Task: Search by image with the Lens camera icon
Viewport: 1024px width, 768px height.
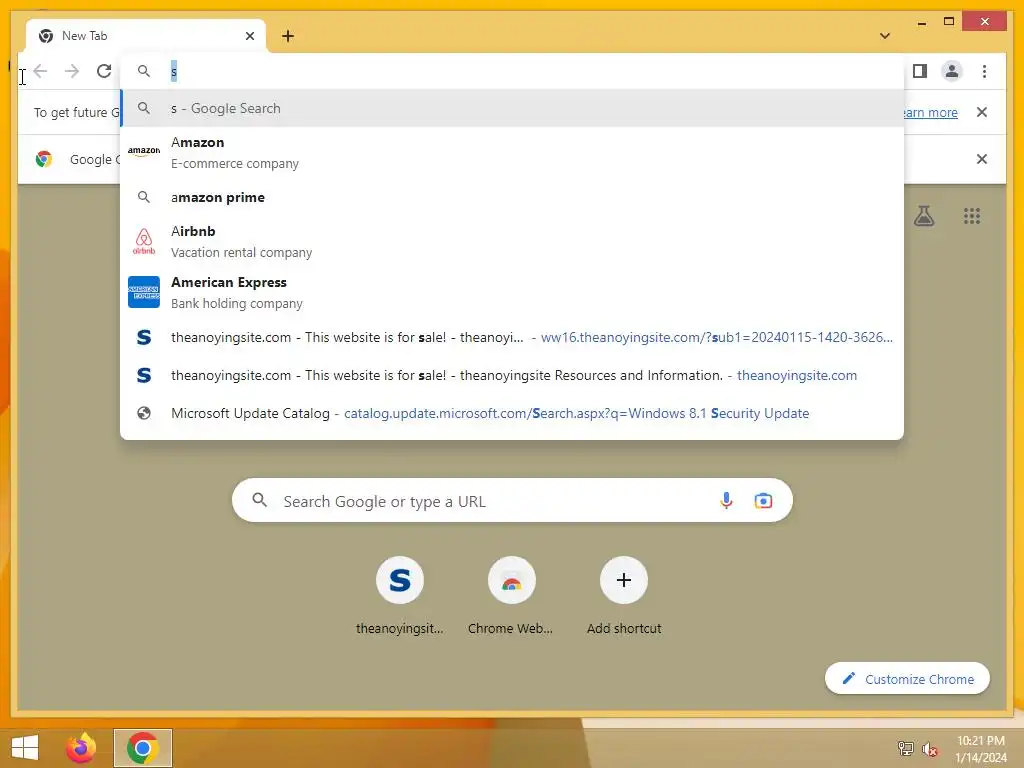Action: click(763, 501)
